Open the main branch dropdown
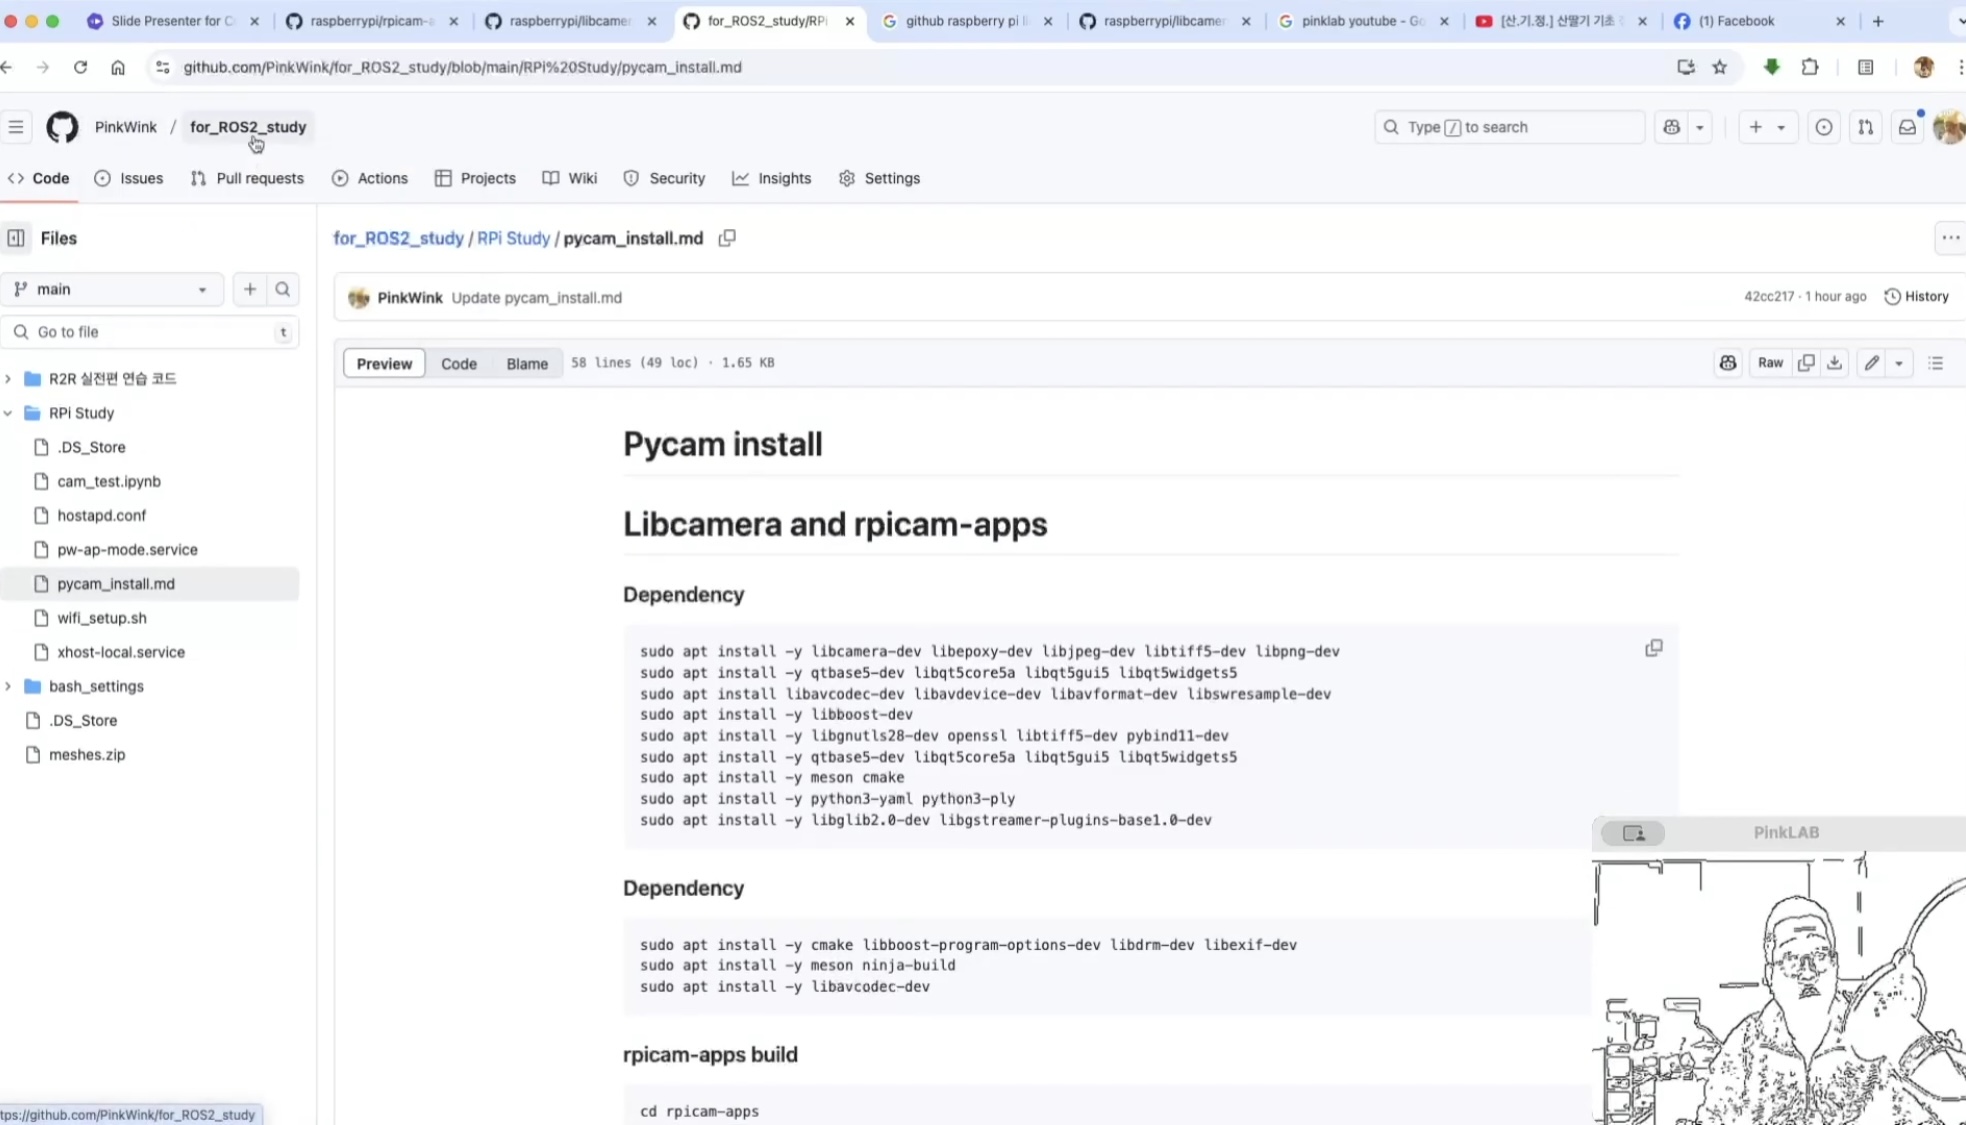Image resolution: width=1966 pixels, height=1125 pixels. [112, 289]
